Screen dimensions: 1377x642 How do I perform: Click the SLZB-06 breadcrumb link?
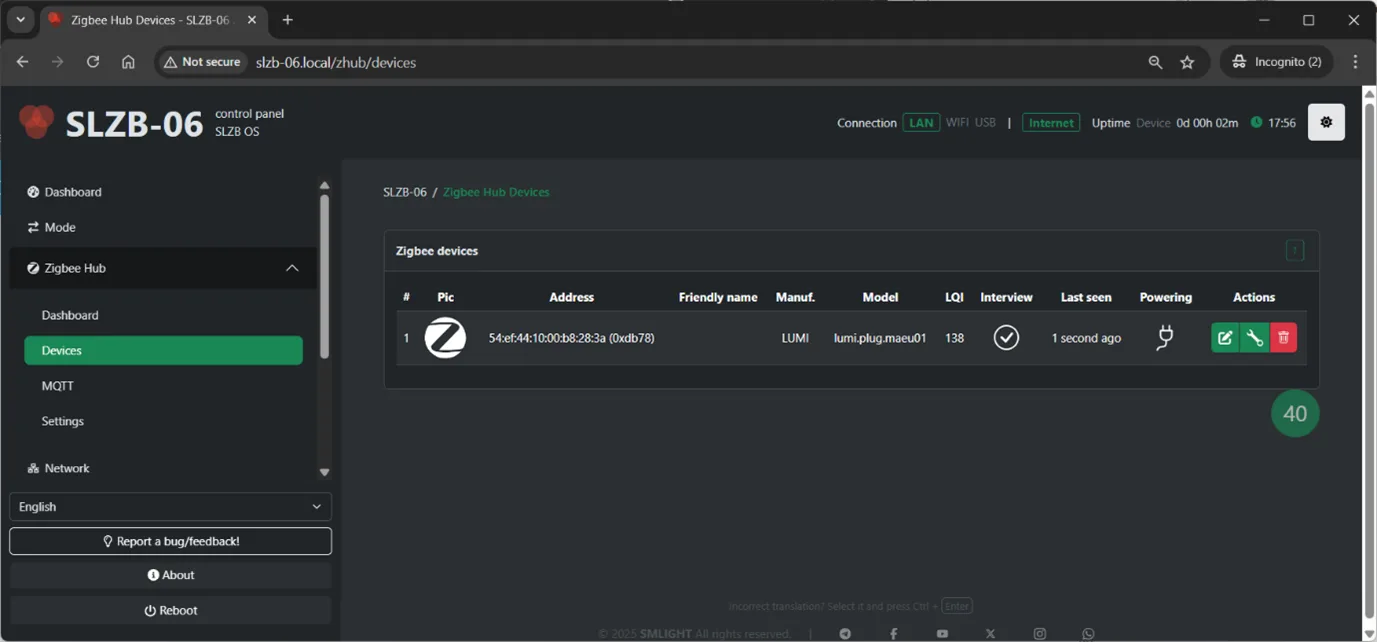point(404,192)
